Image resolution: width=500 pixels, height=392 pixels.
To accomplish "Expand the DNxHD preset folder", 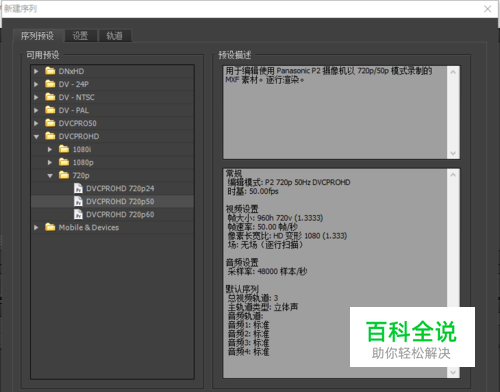I will pos(36,71).
